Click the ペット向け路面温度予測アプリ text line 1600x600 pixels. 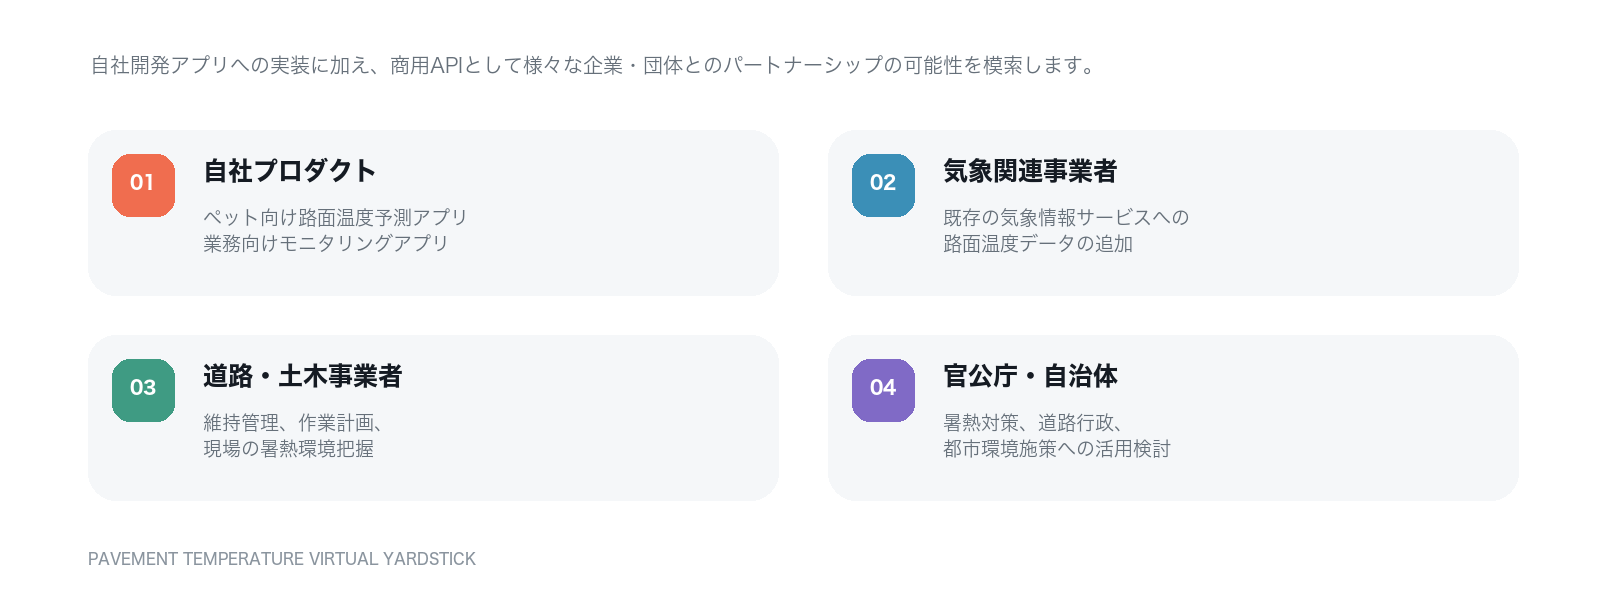336,217
